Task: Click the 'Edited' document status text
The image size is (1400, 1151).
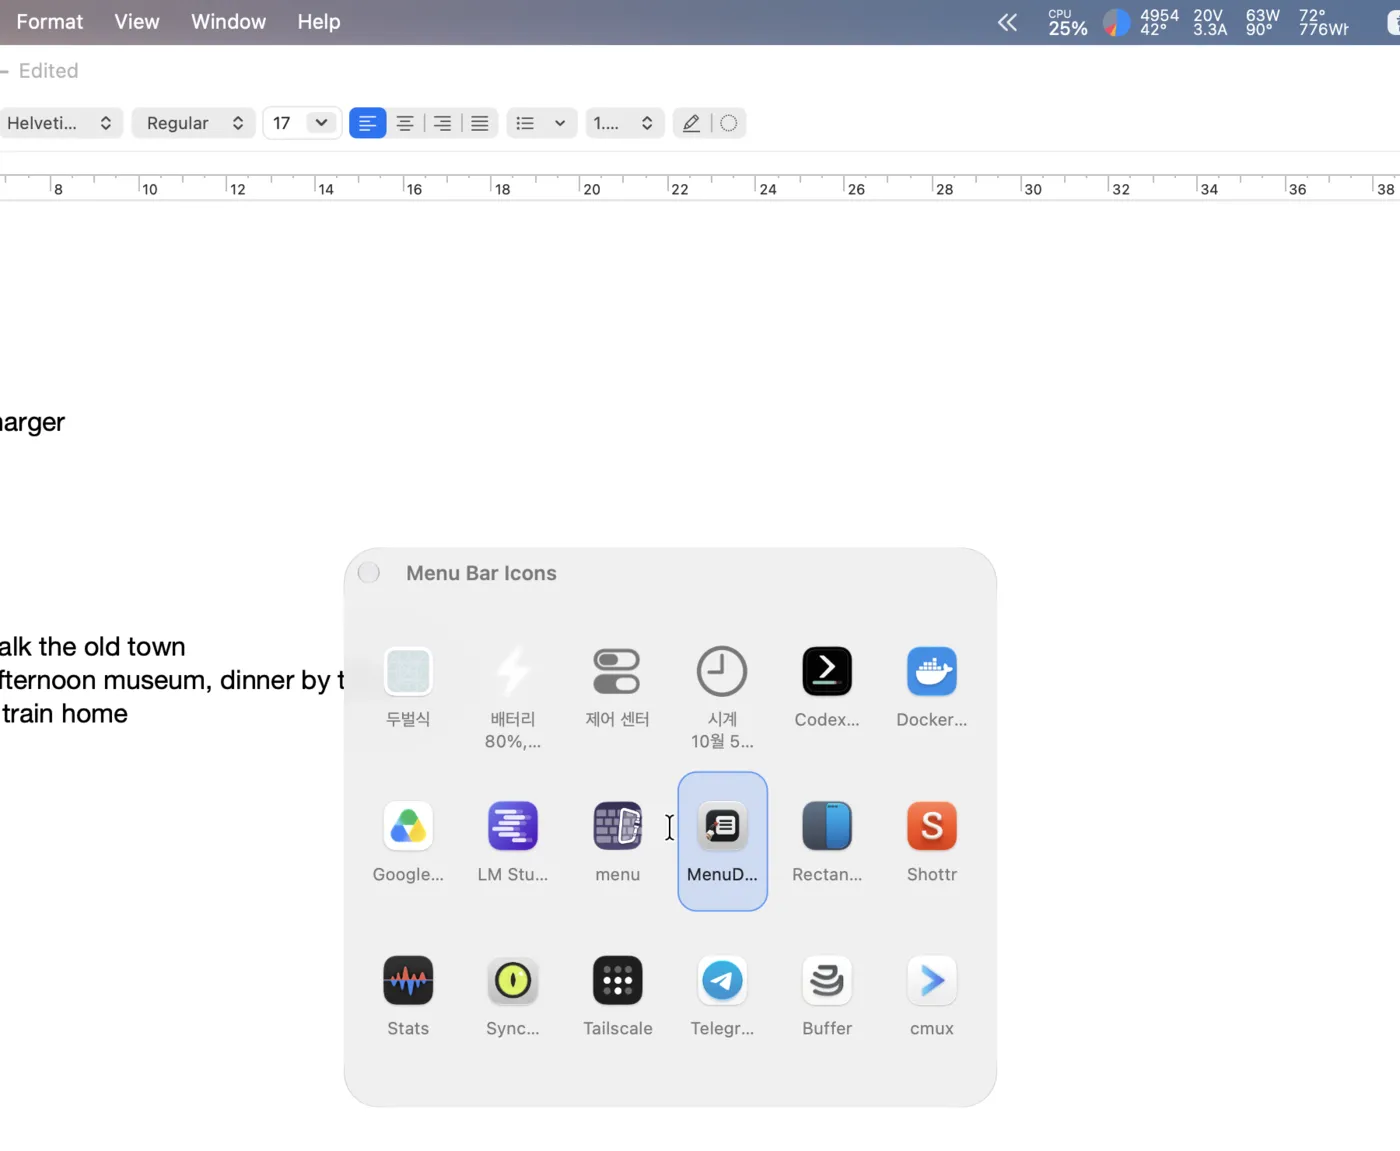Action: pyautogui.click(x=48, y=71)
